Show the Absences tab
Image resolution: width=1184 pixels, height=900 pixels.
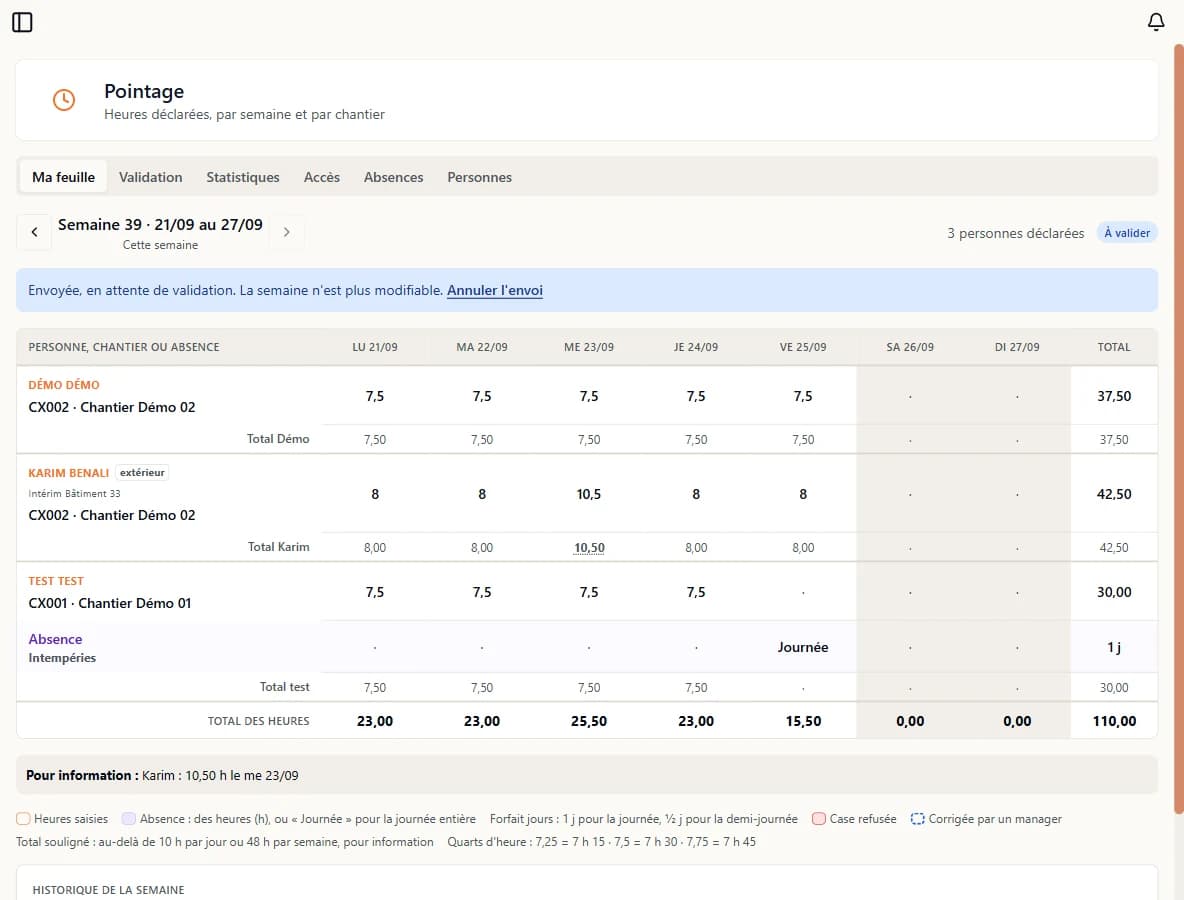pyautogui.click(x=393, y=177)
